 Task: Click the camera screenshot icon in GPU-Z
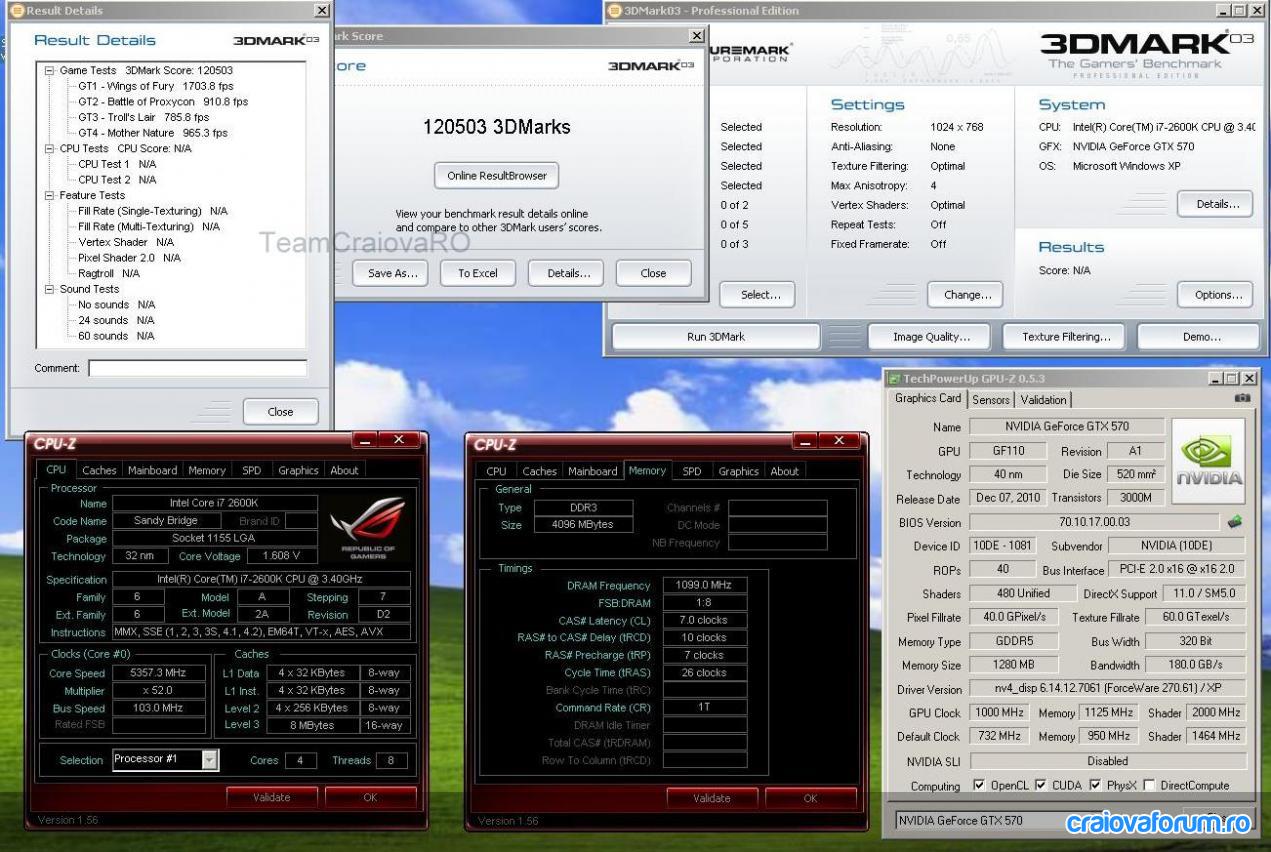[x=1242, y=398]
